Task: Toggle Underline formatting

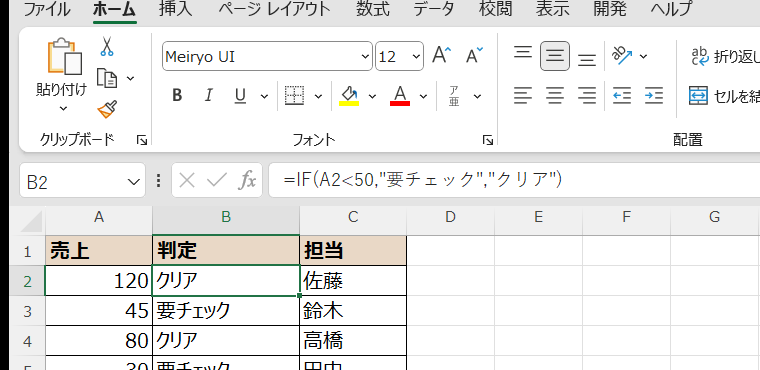Action: [x=240, y=96]
